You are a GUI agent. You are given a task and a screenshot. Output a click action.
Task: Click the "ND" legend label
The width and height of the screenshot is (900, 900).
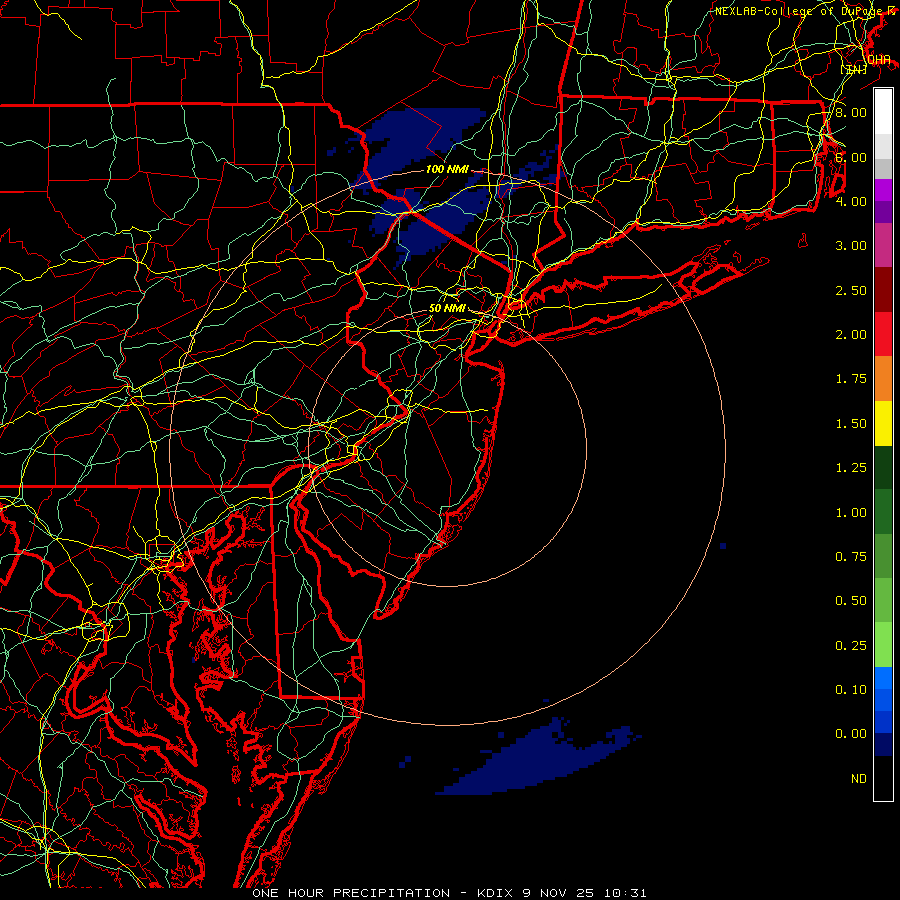point(859,779)
